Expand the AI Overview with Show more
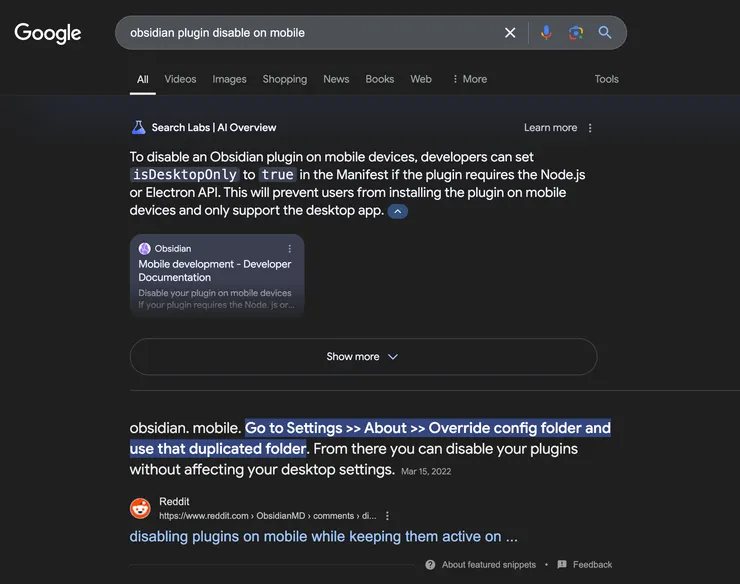Screen dimensions: 740x584 click(x=363, y=356)
